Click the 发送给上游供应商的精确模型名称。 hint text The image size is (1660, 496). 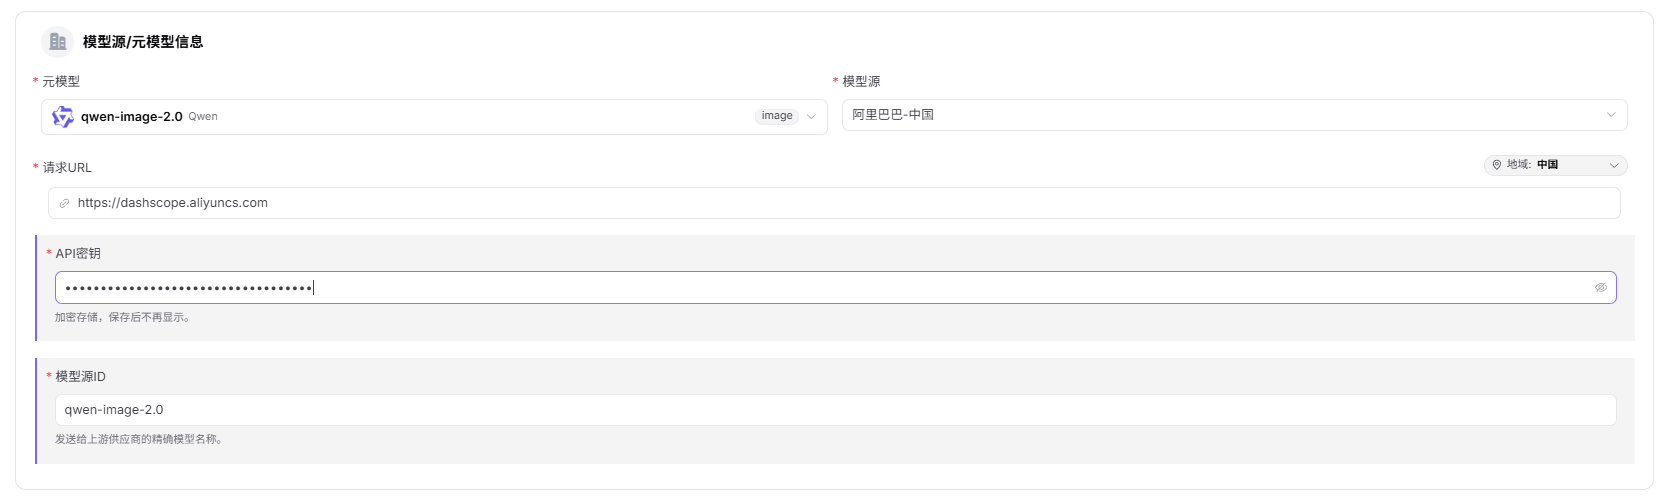138,439
